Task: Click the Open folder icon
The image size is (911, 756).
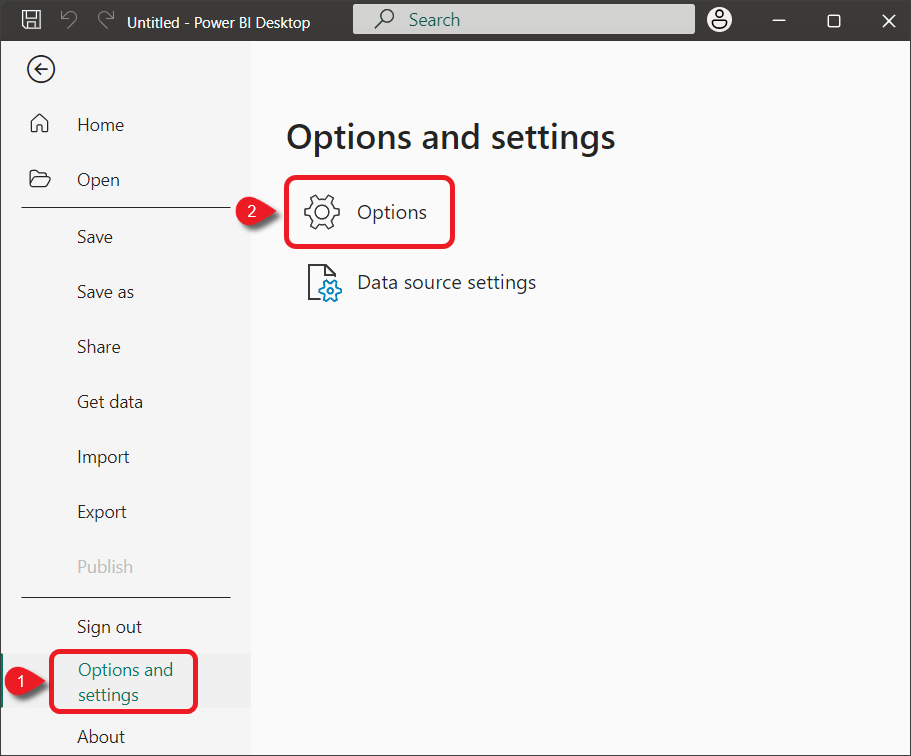Action: click(40, 179)
